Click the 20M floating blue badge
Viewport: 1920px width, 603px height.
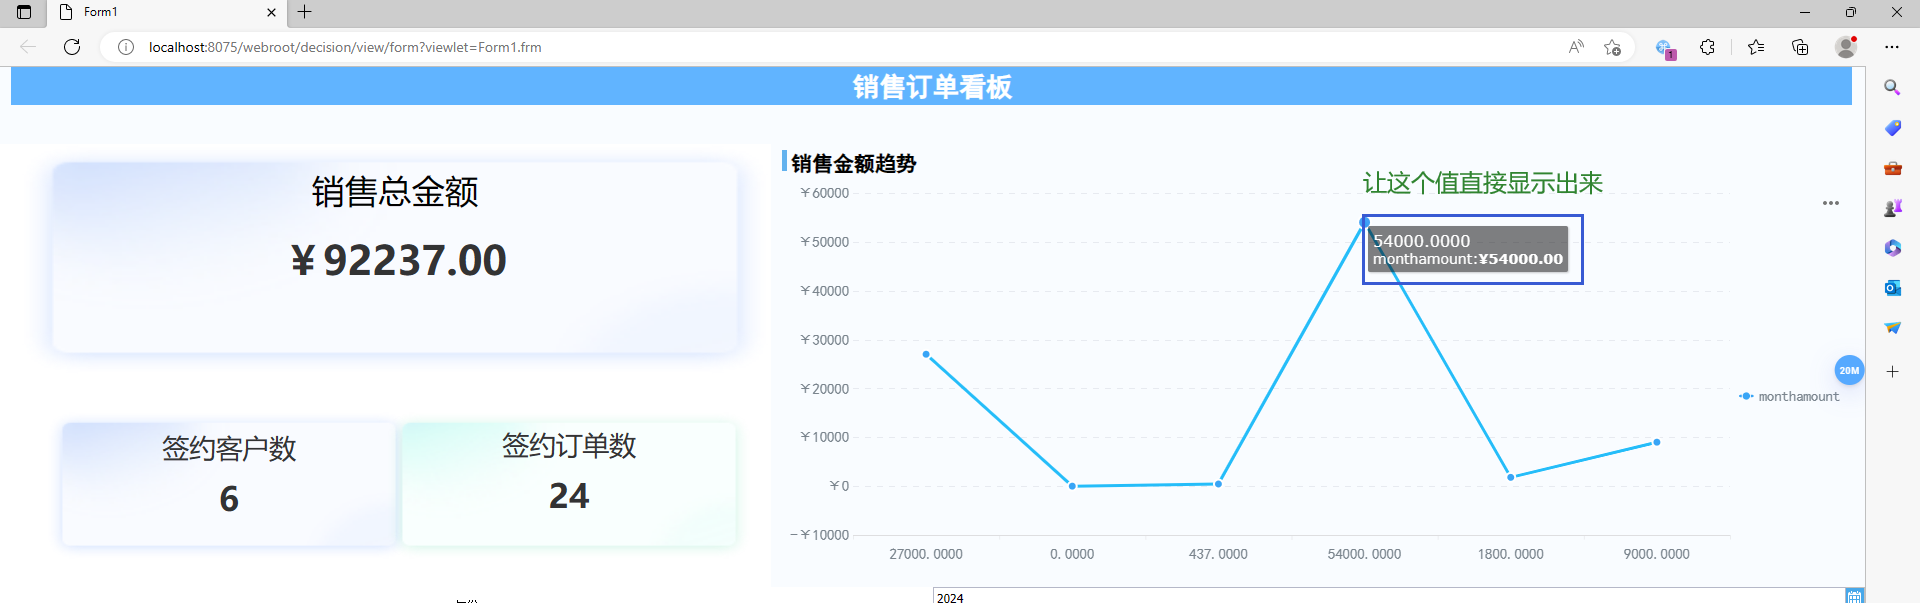[1849, 370]
